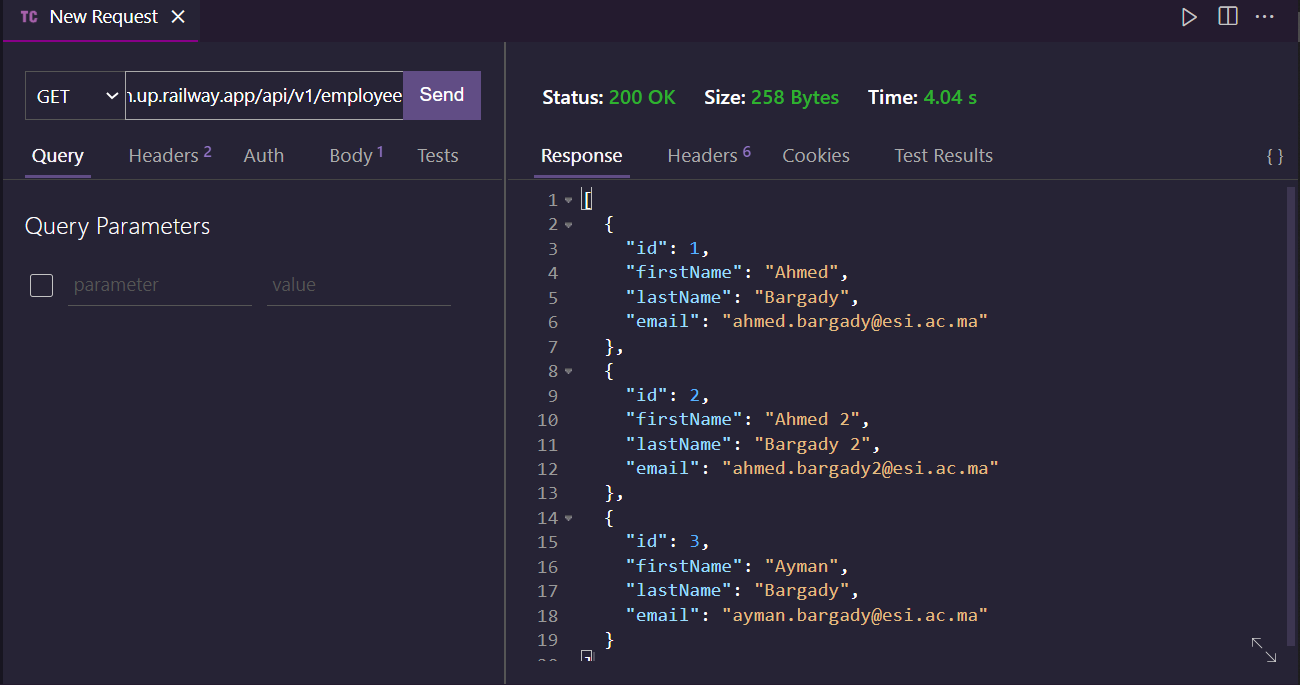The image size is (1300, 685).
Task: View the response Headers tab
Action: point(700,155)
